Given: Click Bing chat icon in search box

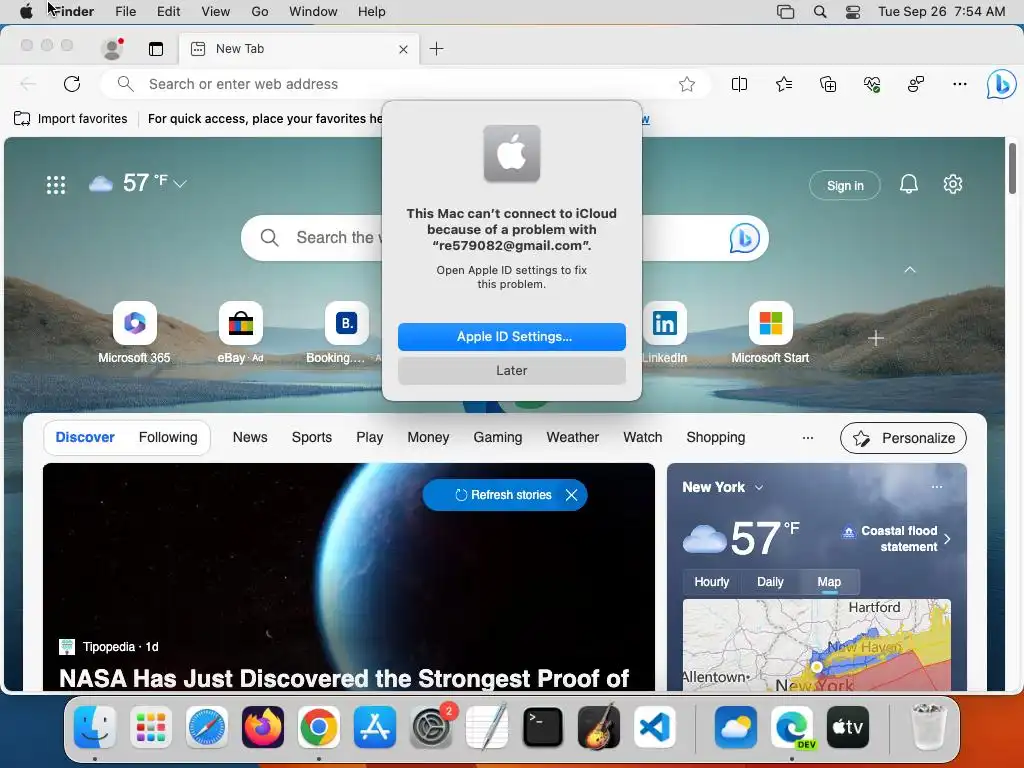Looking at the screenshot, I should 744,238.
